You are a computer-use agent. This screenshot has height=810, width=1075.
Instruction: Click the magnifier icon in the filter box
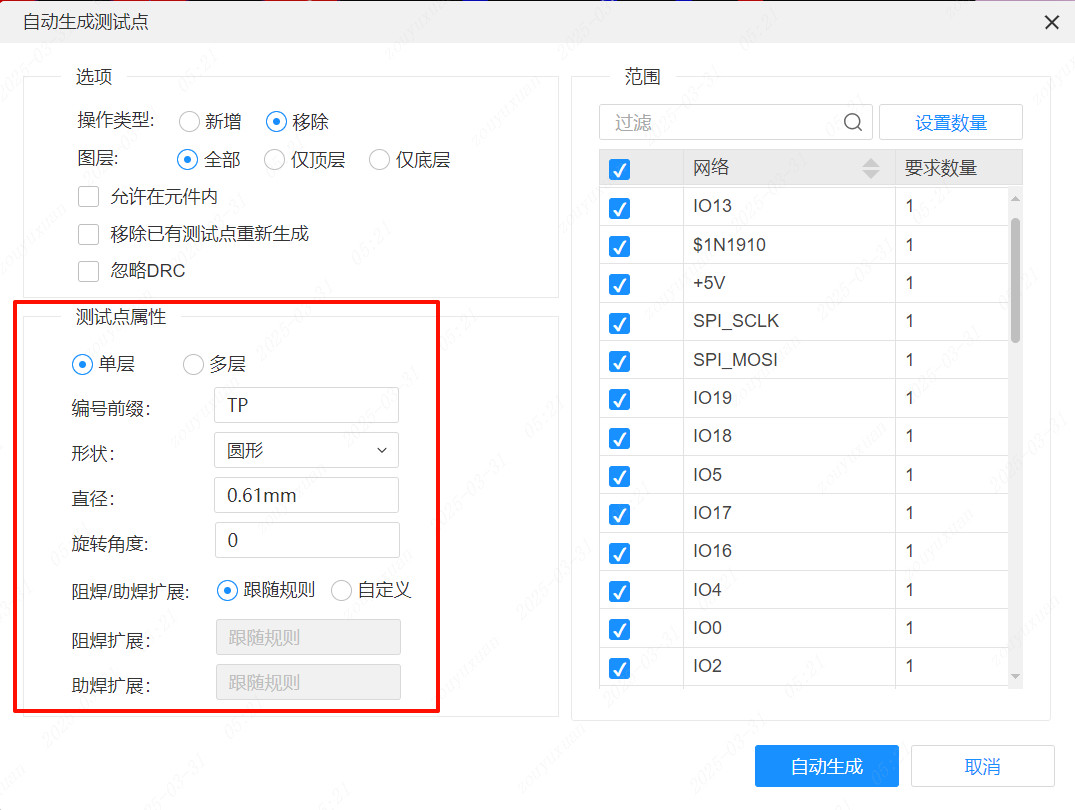pos(852,122)
